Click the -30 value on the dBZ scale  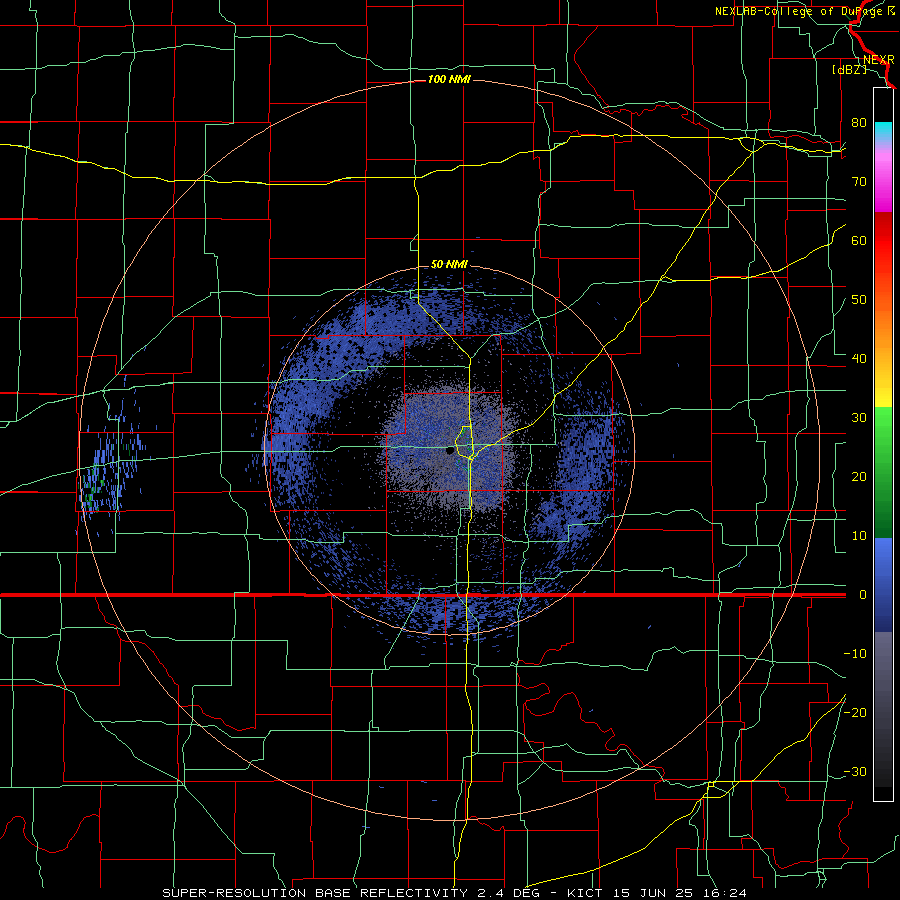[x=855, y=771]
